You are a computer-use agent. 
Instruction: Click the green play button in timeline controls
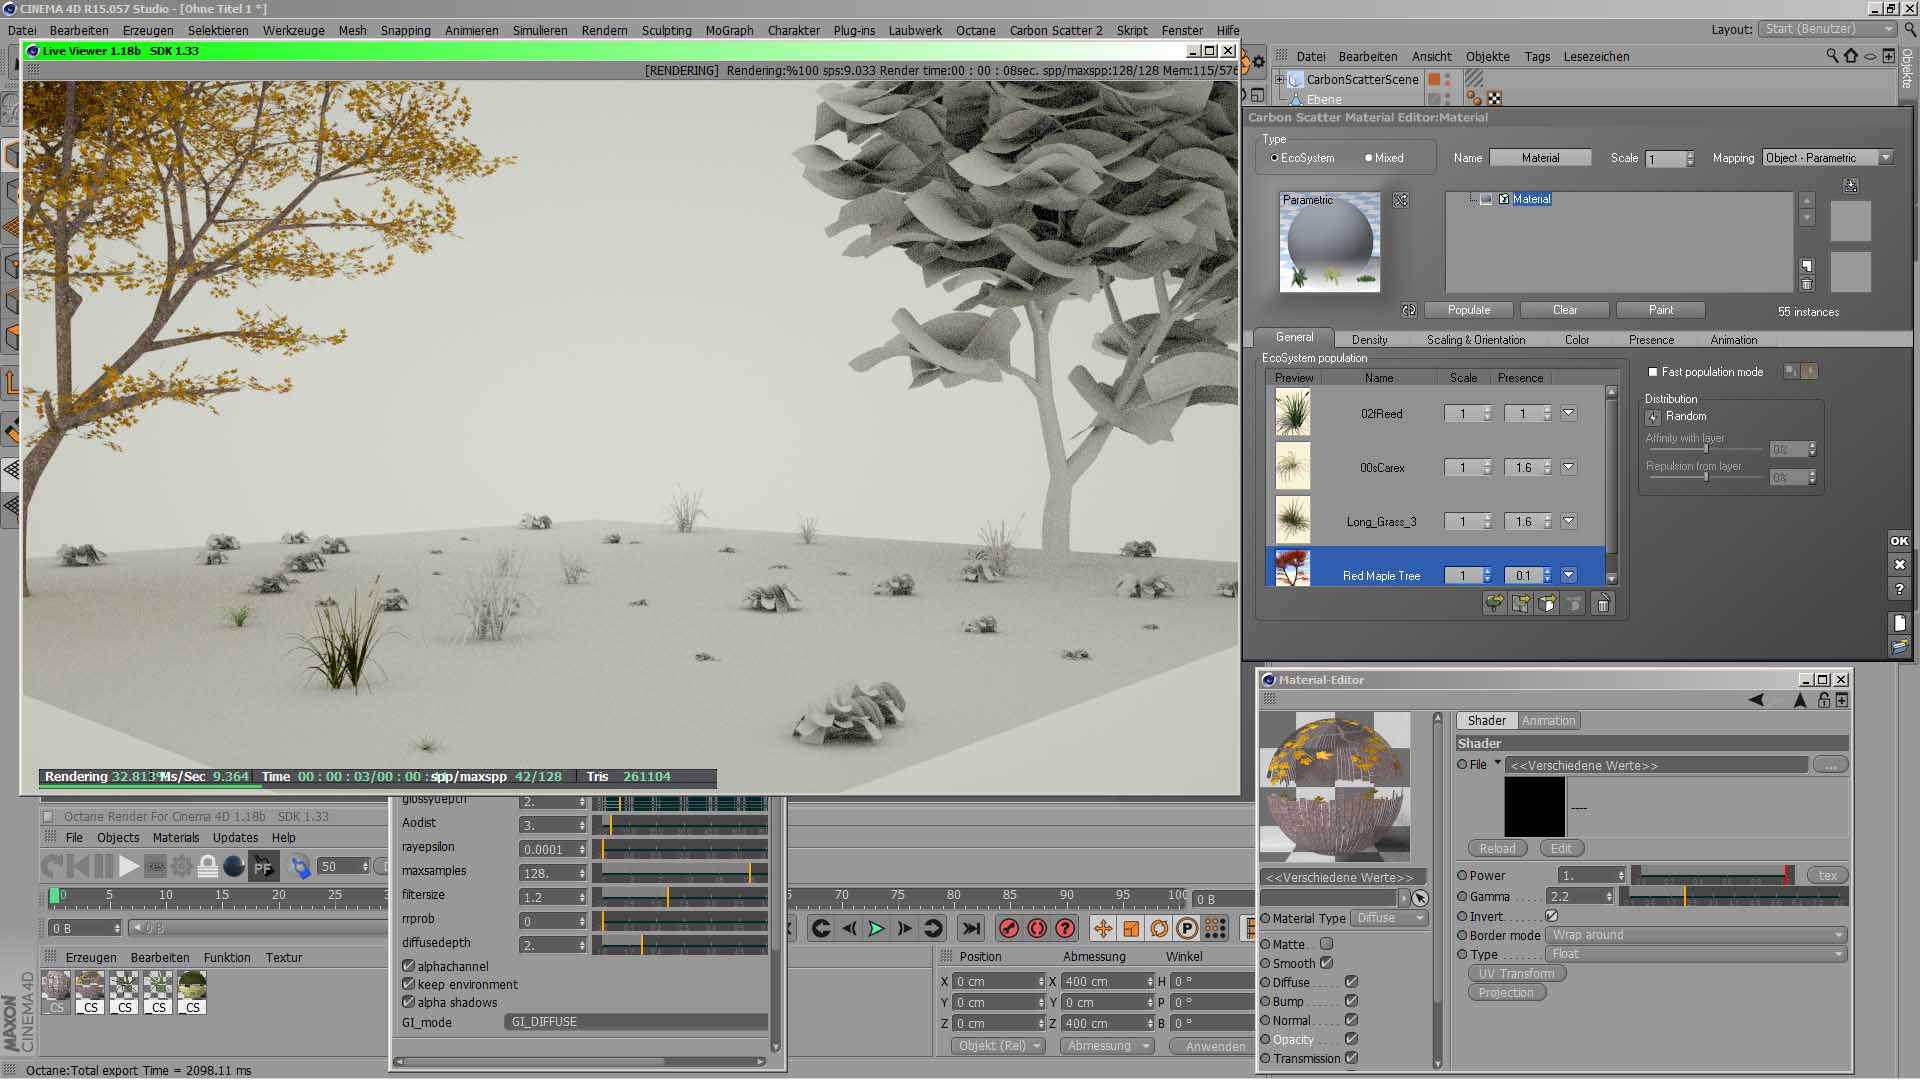[x=876, y=929]
